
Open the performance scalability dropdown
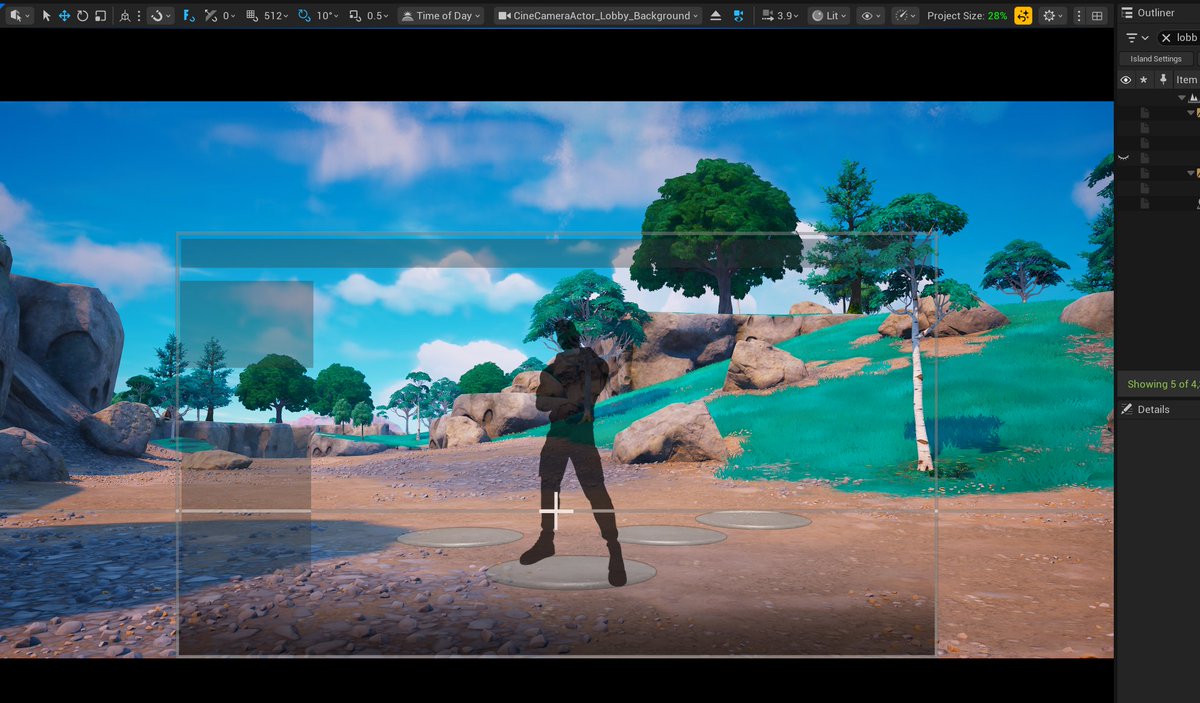(x=905, y=16)
